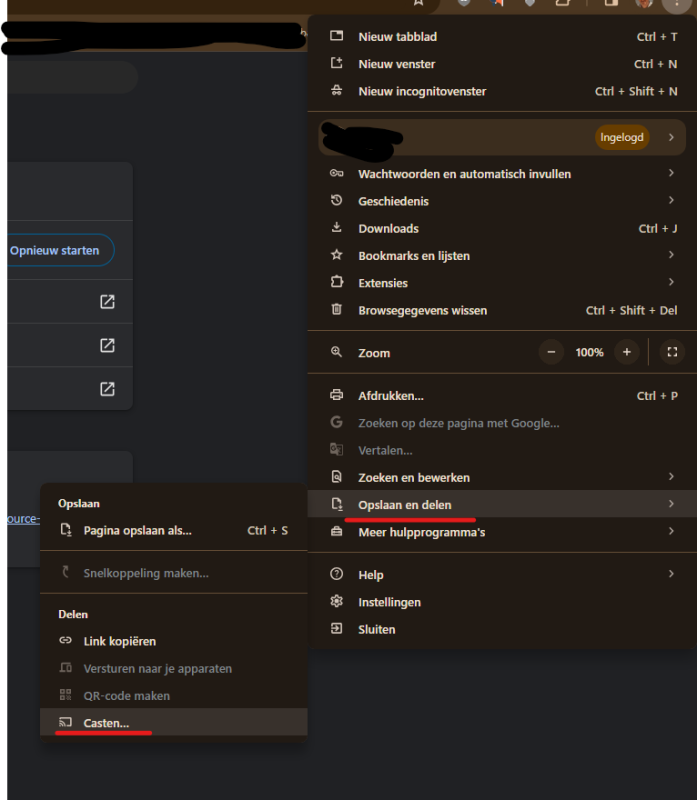Click the Browsegegevens wissen trash icon
Screen dimensions: 697x800
337,310
